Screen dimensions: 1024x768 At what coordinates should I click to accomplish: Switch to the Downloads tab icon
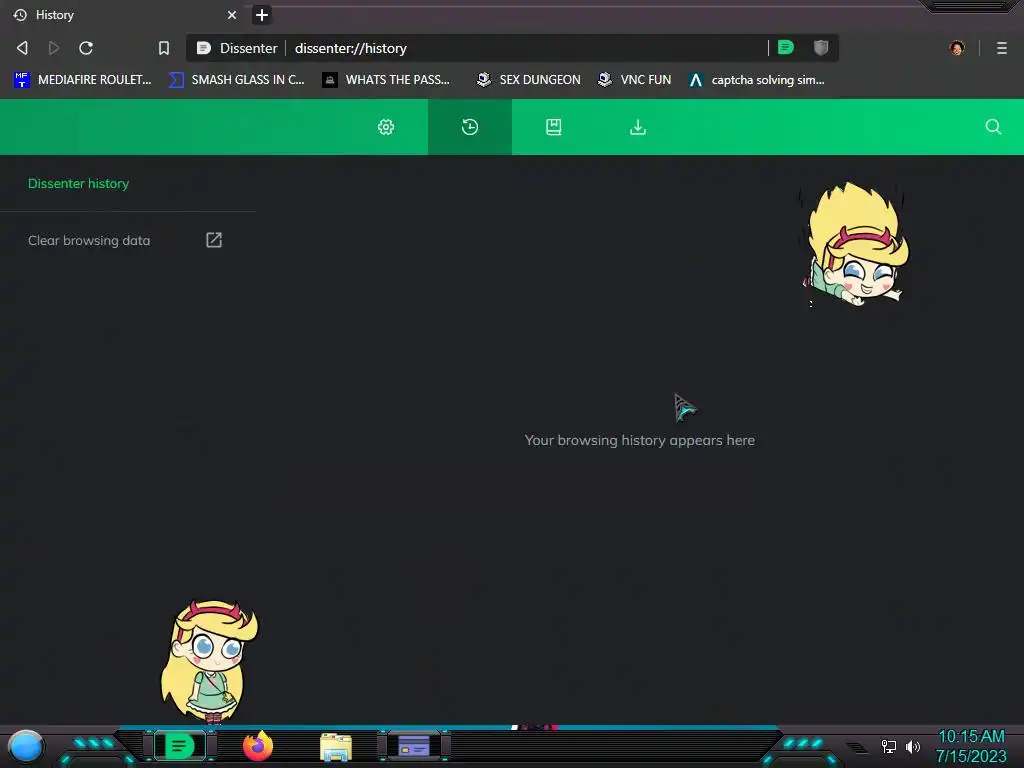pyautogui.click(x=638, y=127)
